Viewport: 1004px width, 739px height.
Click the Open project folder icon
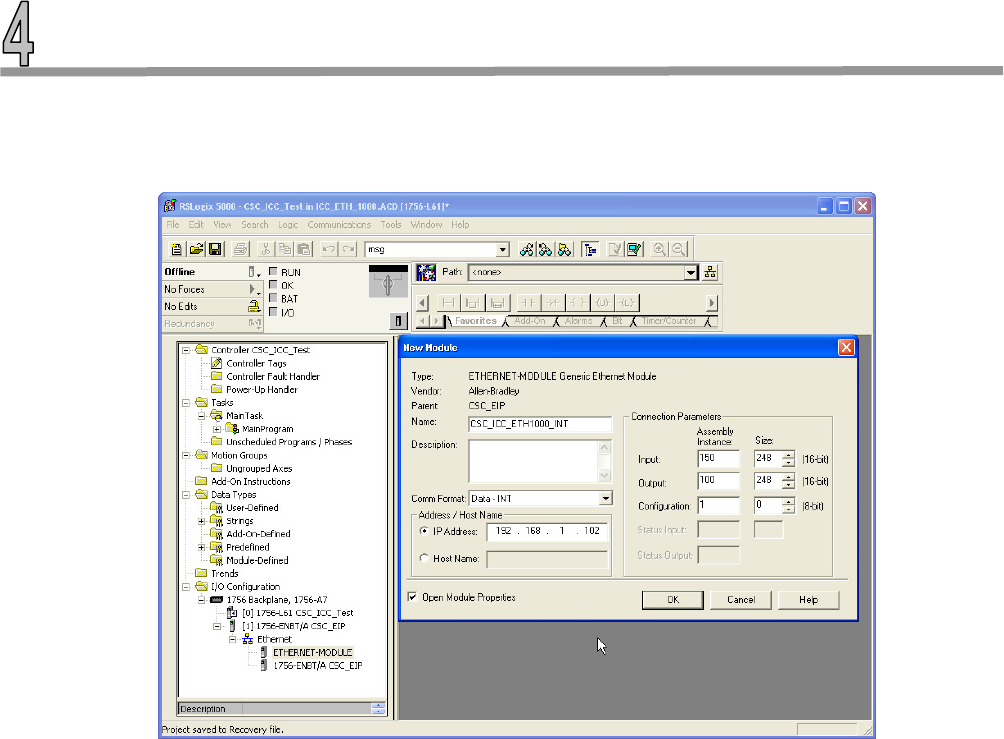196,250
